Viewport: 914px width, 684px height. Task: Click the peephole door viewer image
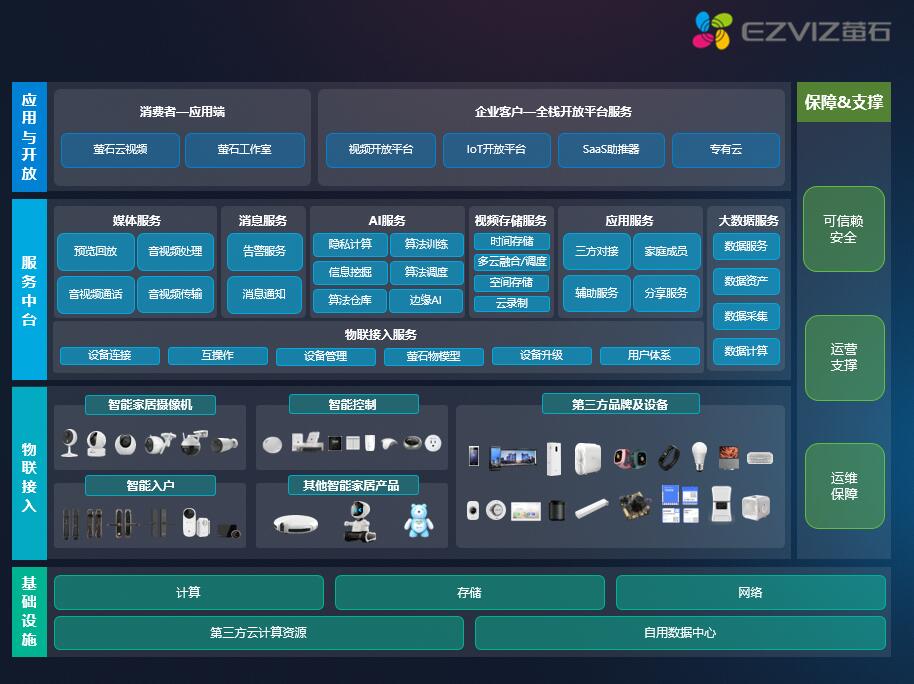[x=230, y=529]
